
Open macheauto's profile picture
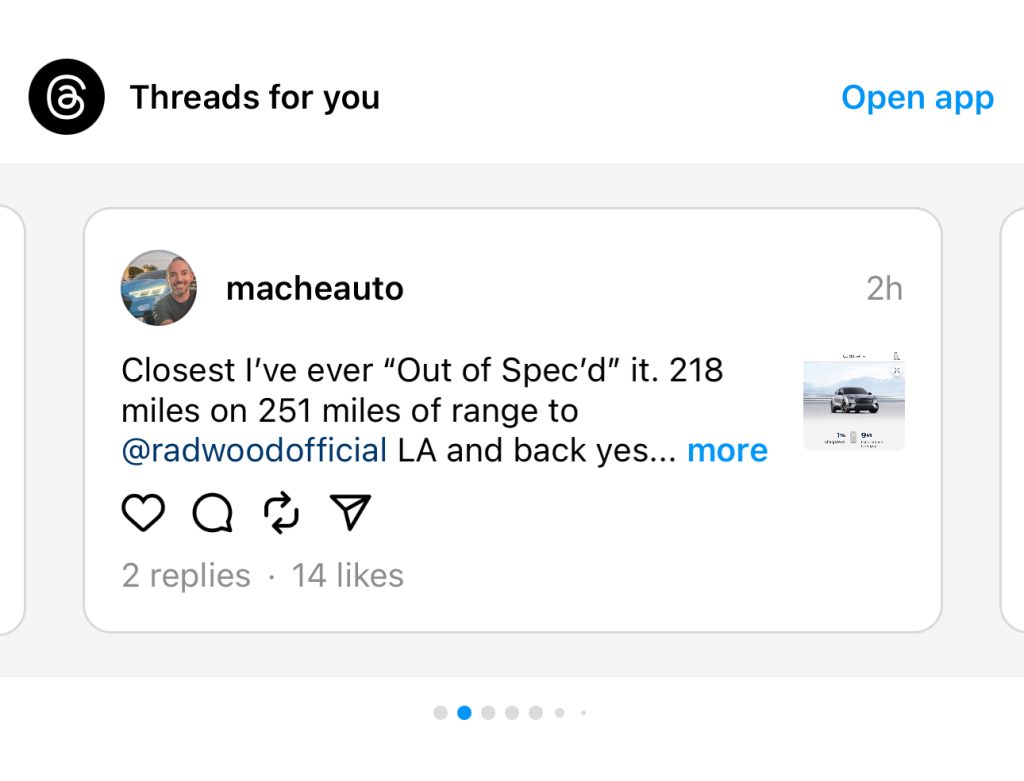159,288
